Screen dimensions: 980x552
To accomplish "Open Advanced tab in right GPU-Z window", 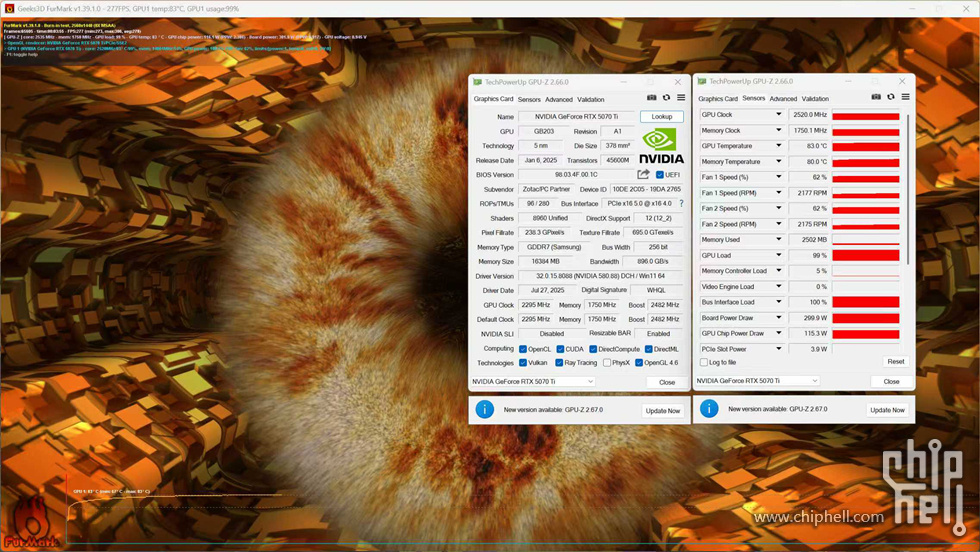I will point(783,99).
